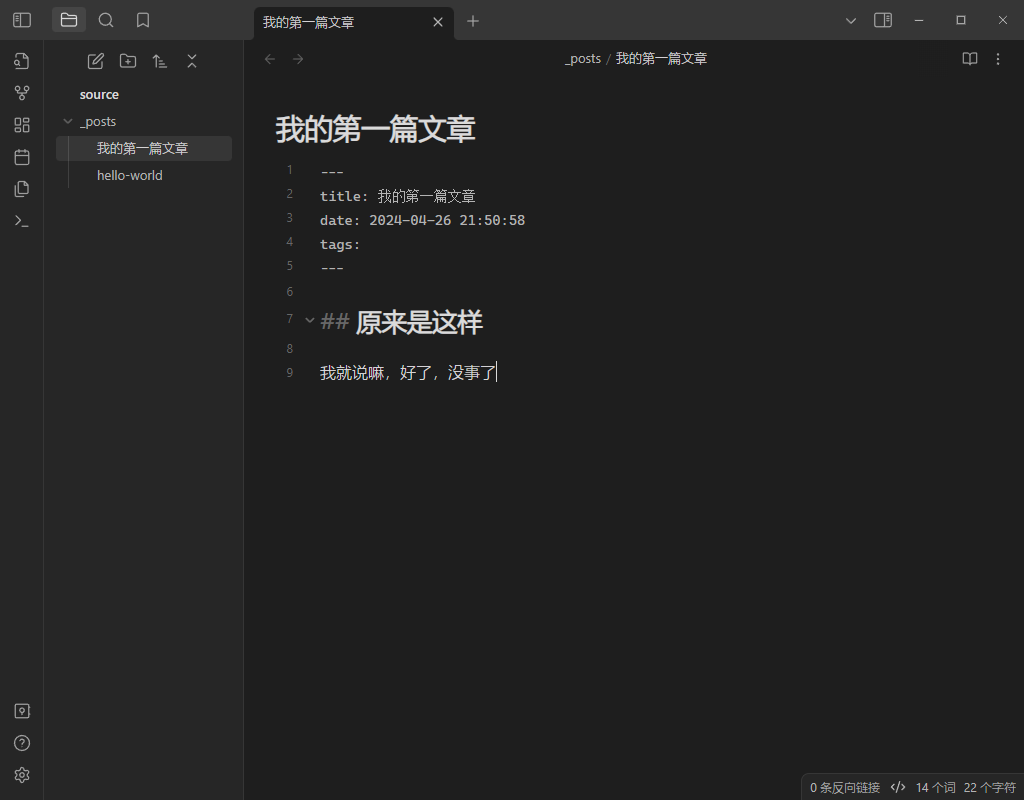This screenshot has width=1024, height=800.
Task: Fold the 原来是这样 heading
Action: point(309,320)
